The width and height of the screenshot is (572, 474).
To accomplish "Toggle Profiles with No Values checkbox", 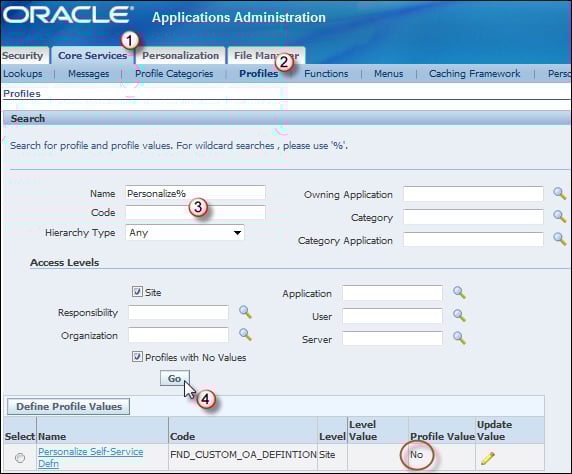I will coord(137,357).
